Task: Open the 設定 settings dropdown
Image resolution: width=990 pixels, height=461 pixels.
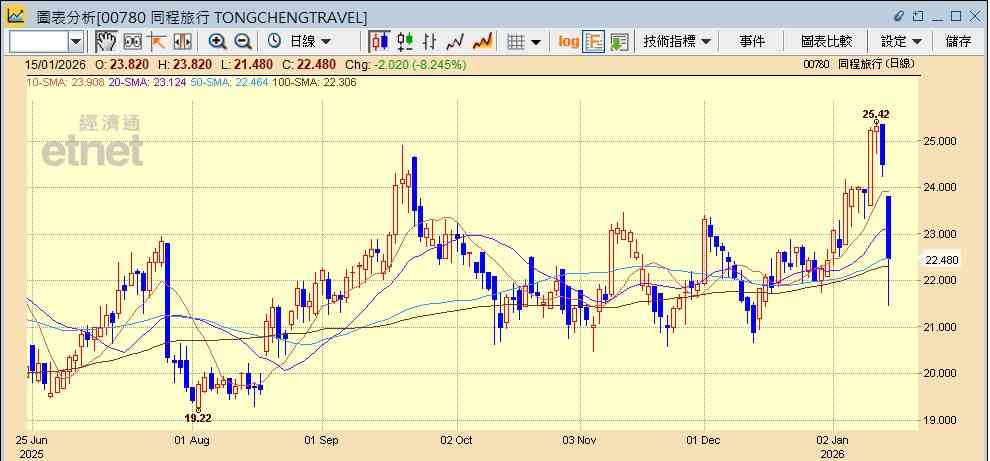Action: click(901, 42)
